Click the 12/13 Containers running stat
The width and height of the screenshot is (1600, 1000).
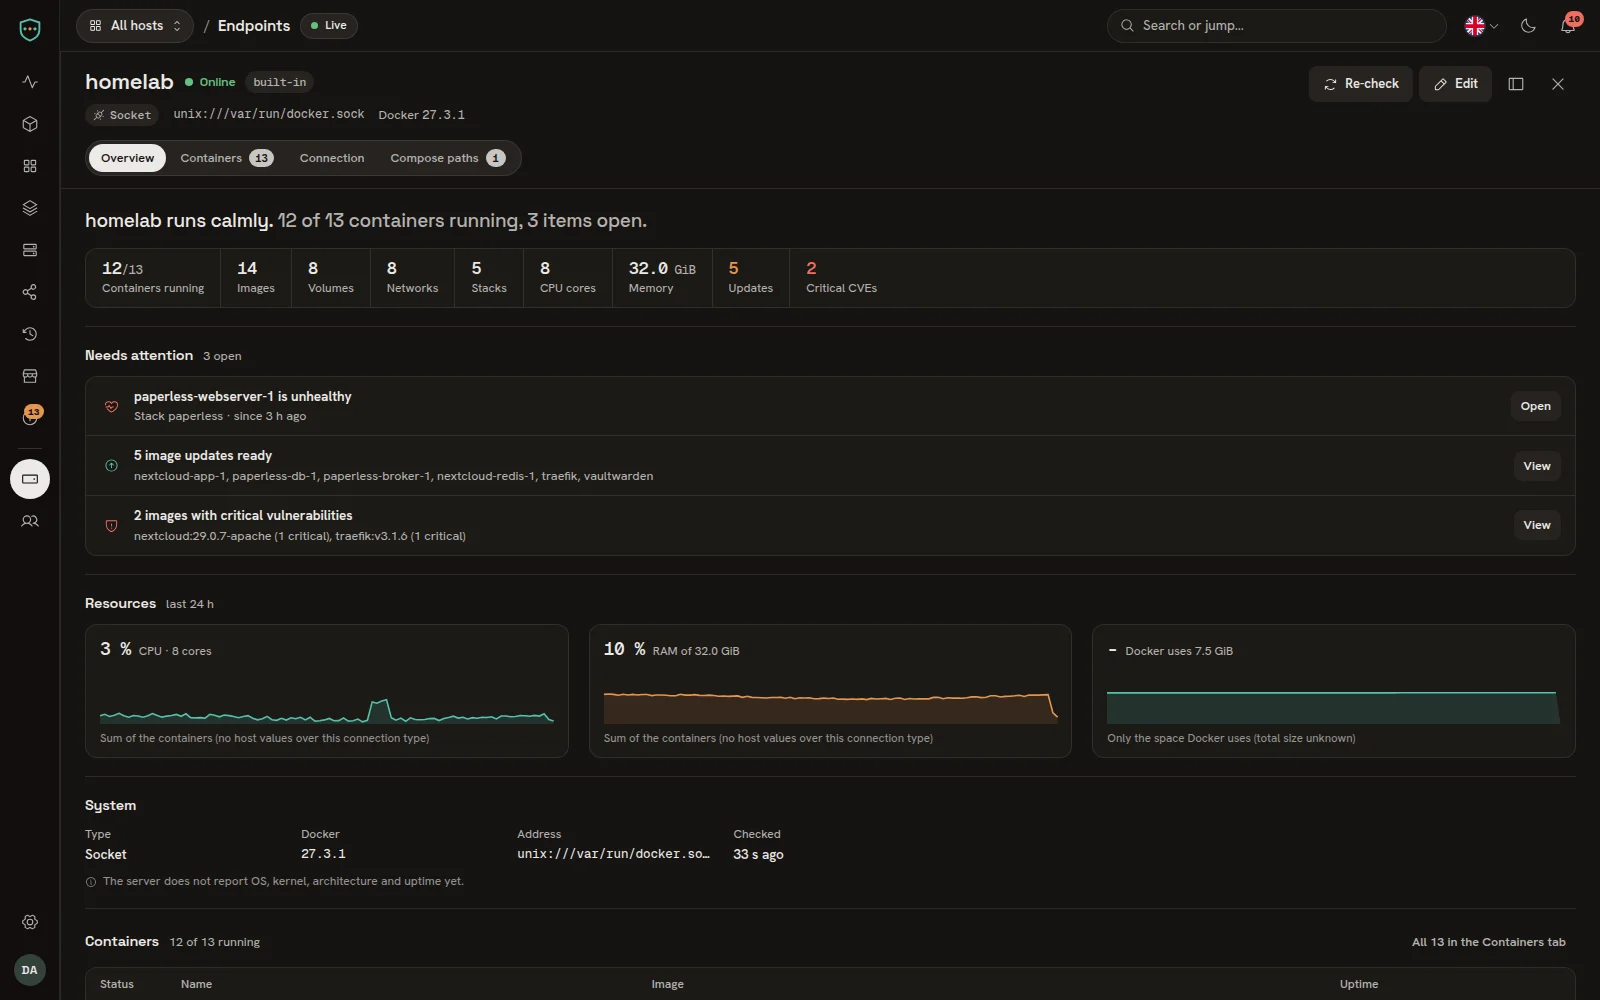[153, 277]
